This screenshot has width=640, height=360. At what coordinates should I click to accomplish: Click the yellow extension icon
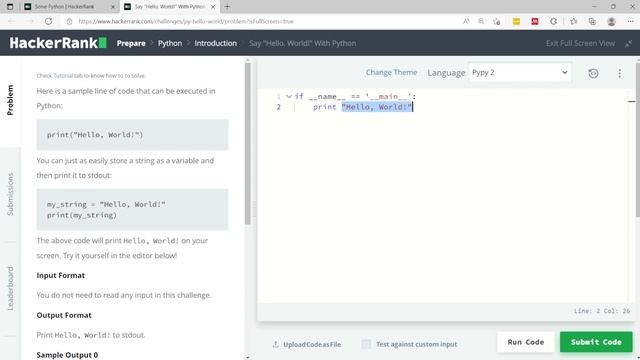point(516,21)
